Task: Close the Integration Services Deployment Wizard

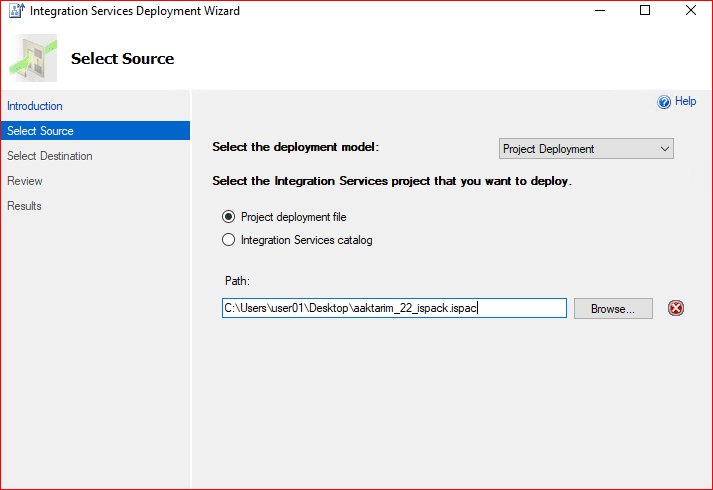Action: (x=690, y=11)
